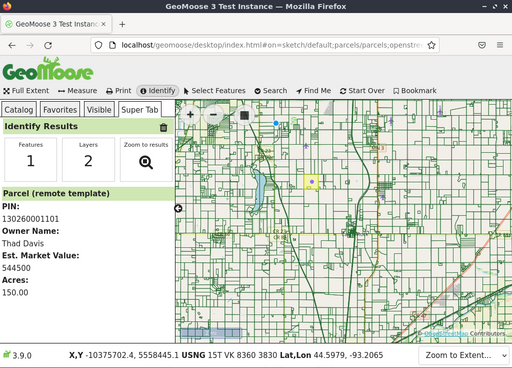Viewport: 512px width, 368px height.
Task: Click the Bookmark tool
Action: 415,91
